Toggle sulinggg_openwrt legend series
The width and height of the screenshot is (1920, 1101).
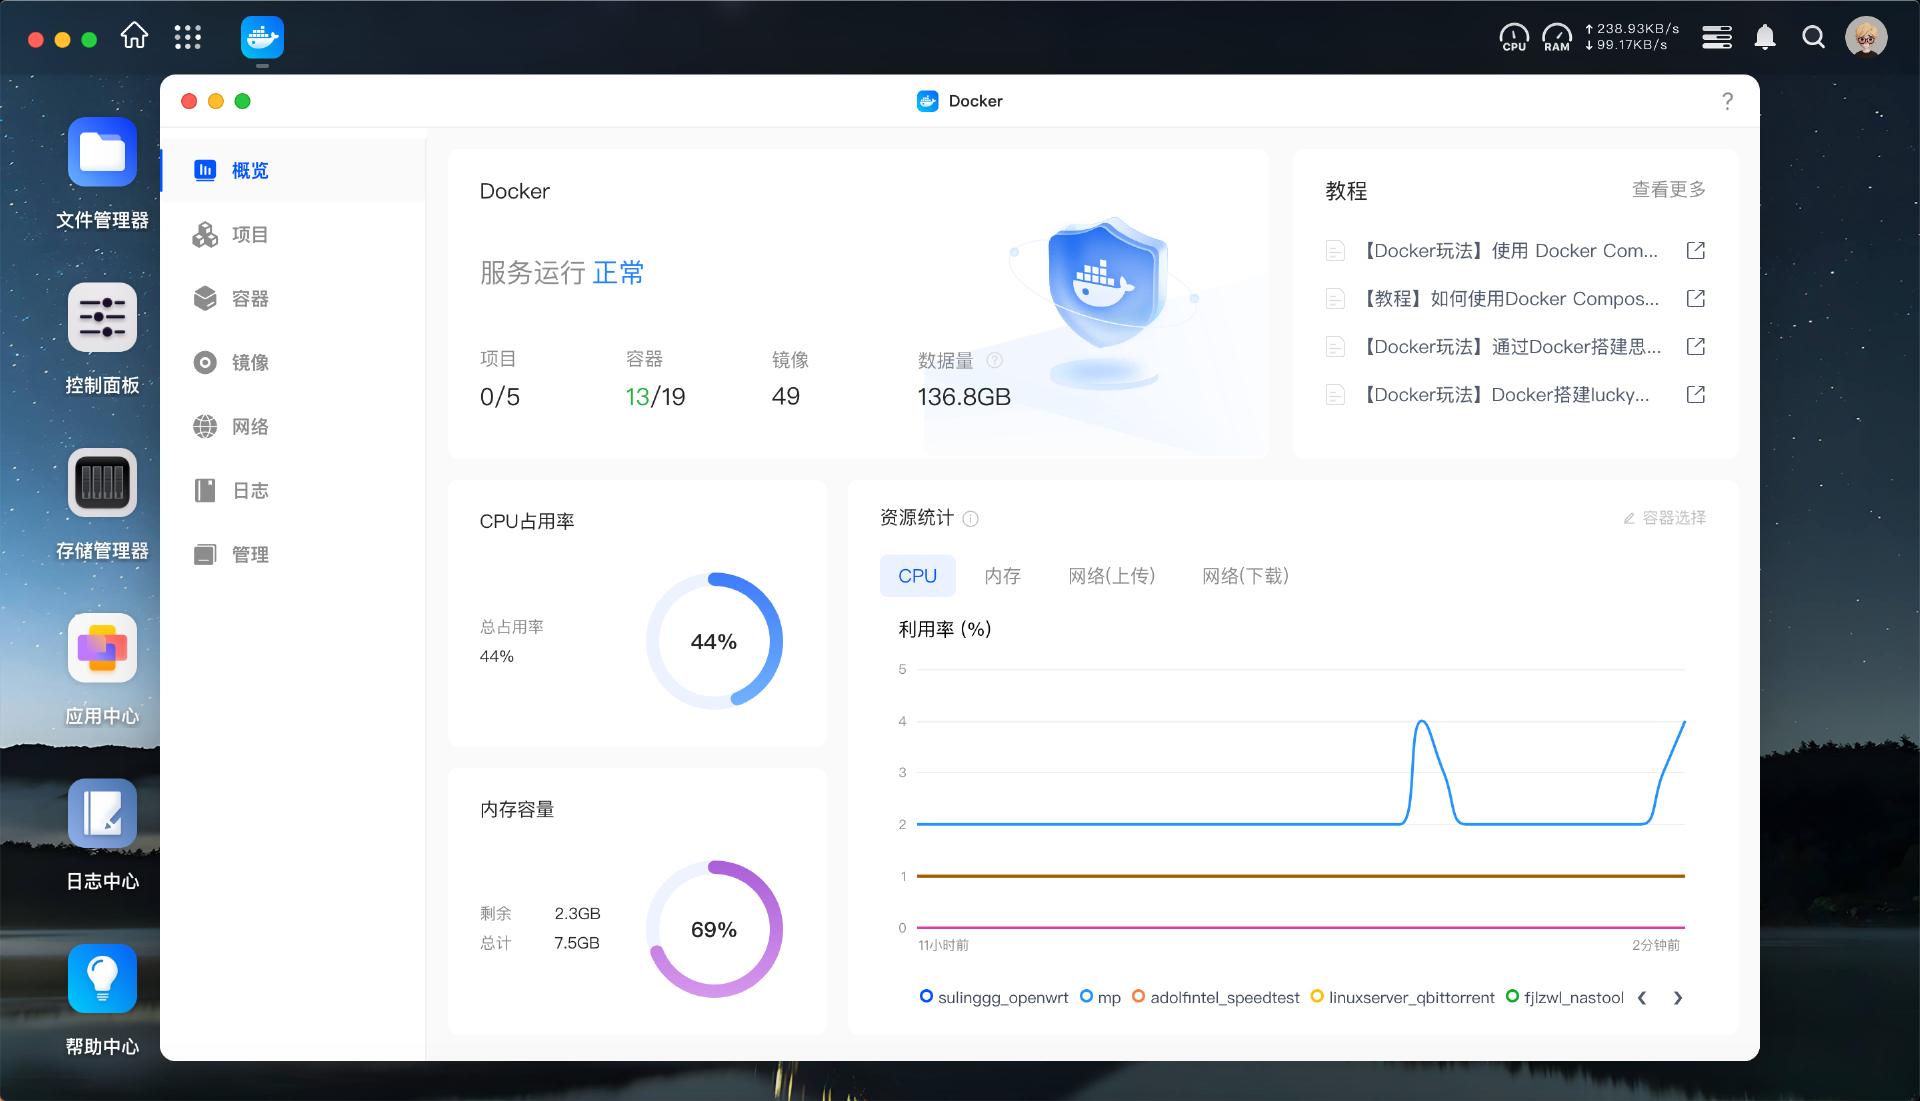pos(994,998)
